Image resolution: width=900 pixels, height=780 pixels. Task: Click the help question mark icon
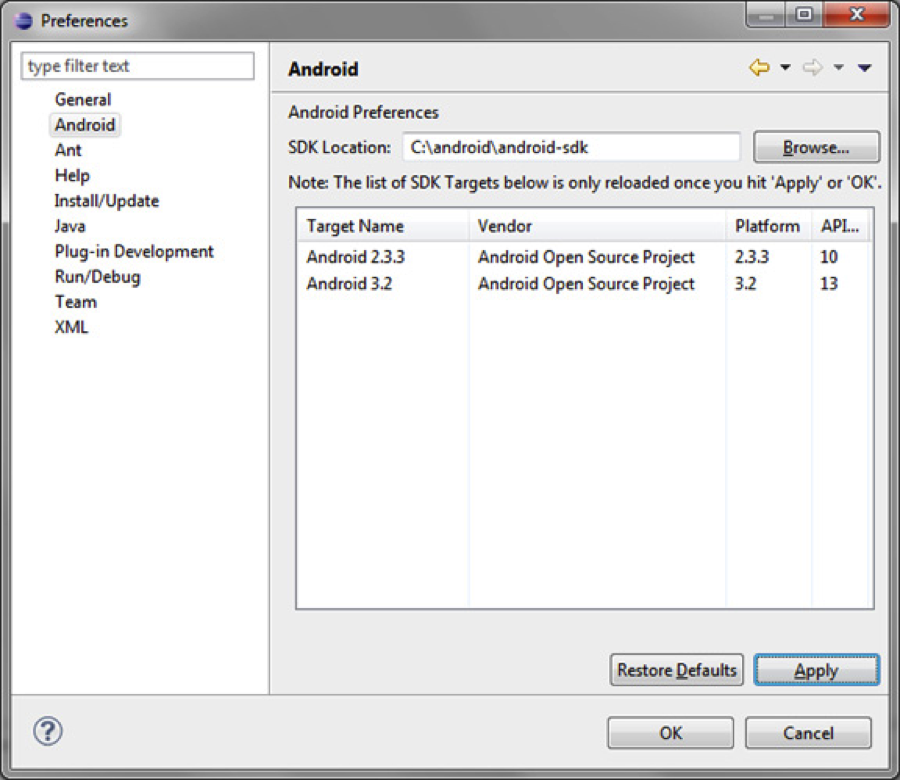coord(48,731)
